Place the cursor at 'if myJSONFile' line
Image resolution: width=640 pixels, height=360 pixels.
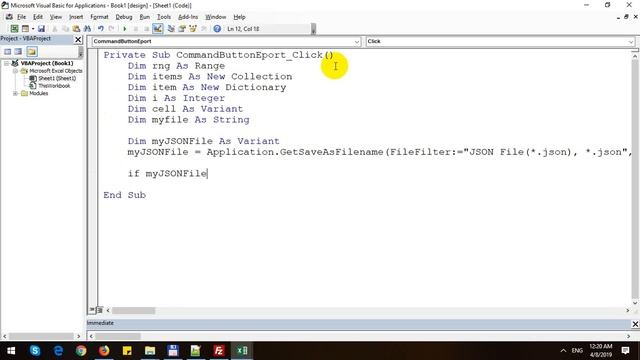(167, 173)
